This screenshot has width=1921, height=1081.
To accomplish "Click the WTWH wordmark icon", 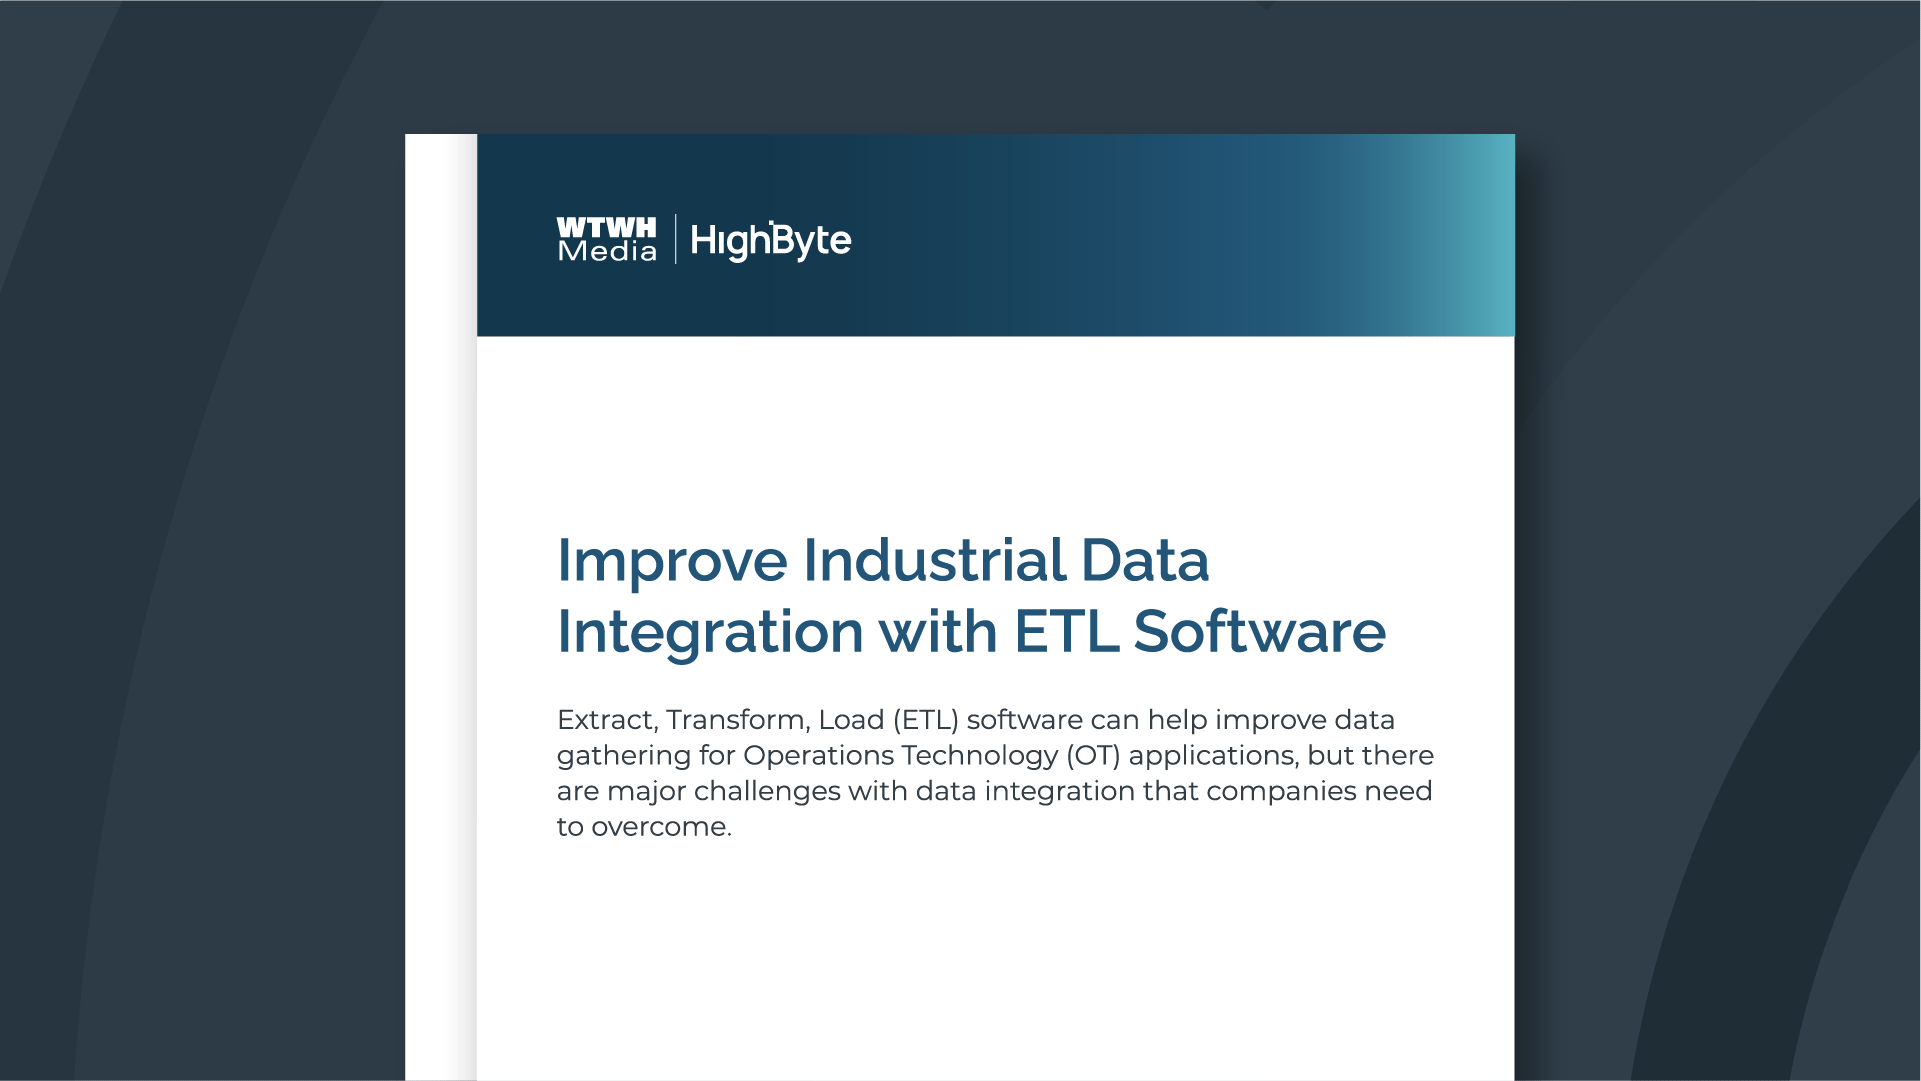I will (x=605, y=228).
